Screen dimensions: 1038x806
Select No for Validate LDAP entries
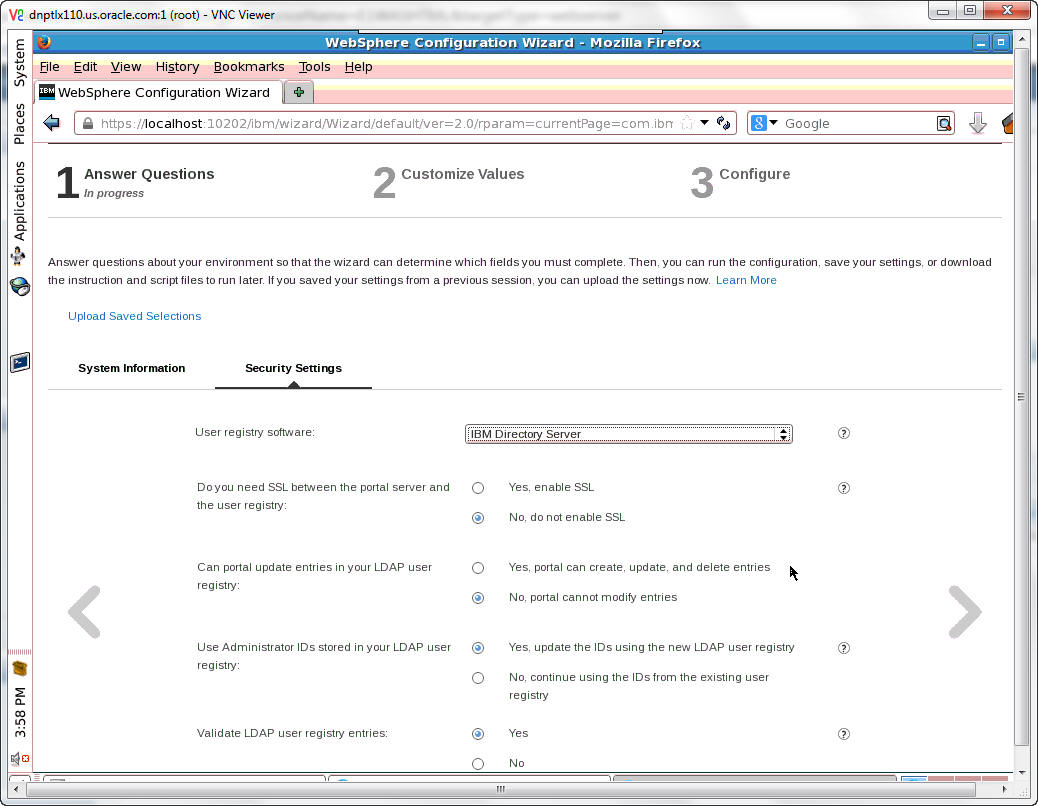[x=478, y=764]
